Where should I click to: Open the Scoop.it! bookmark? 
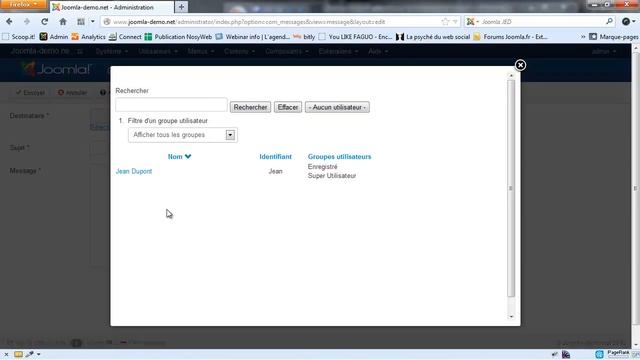19,37
